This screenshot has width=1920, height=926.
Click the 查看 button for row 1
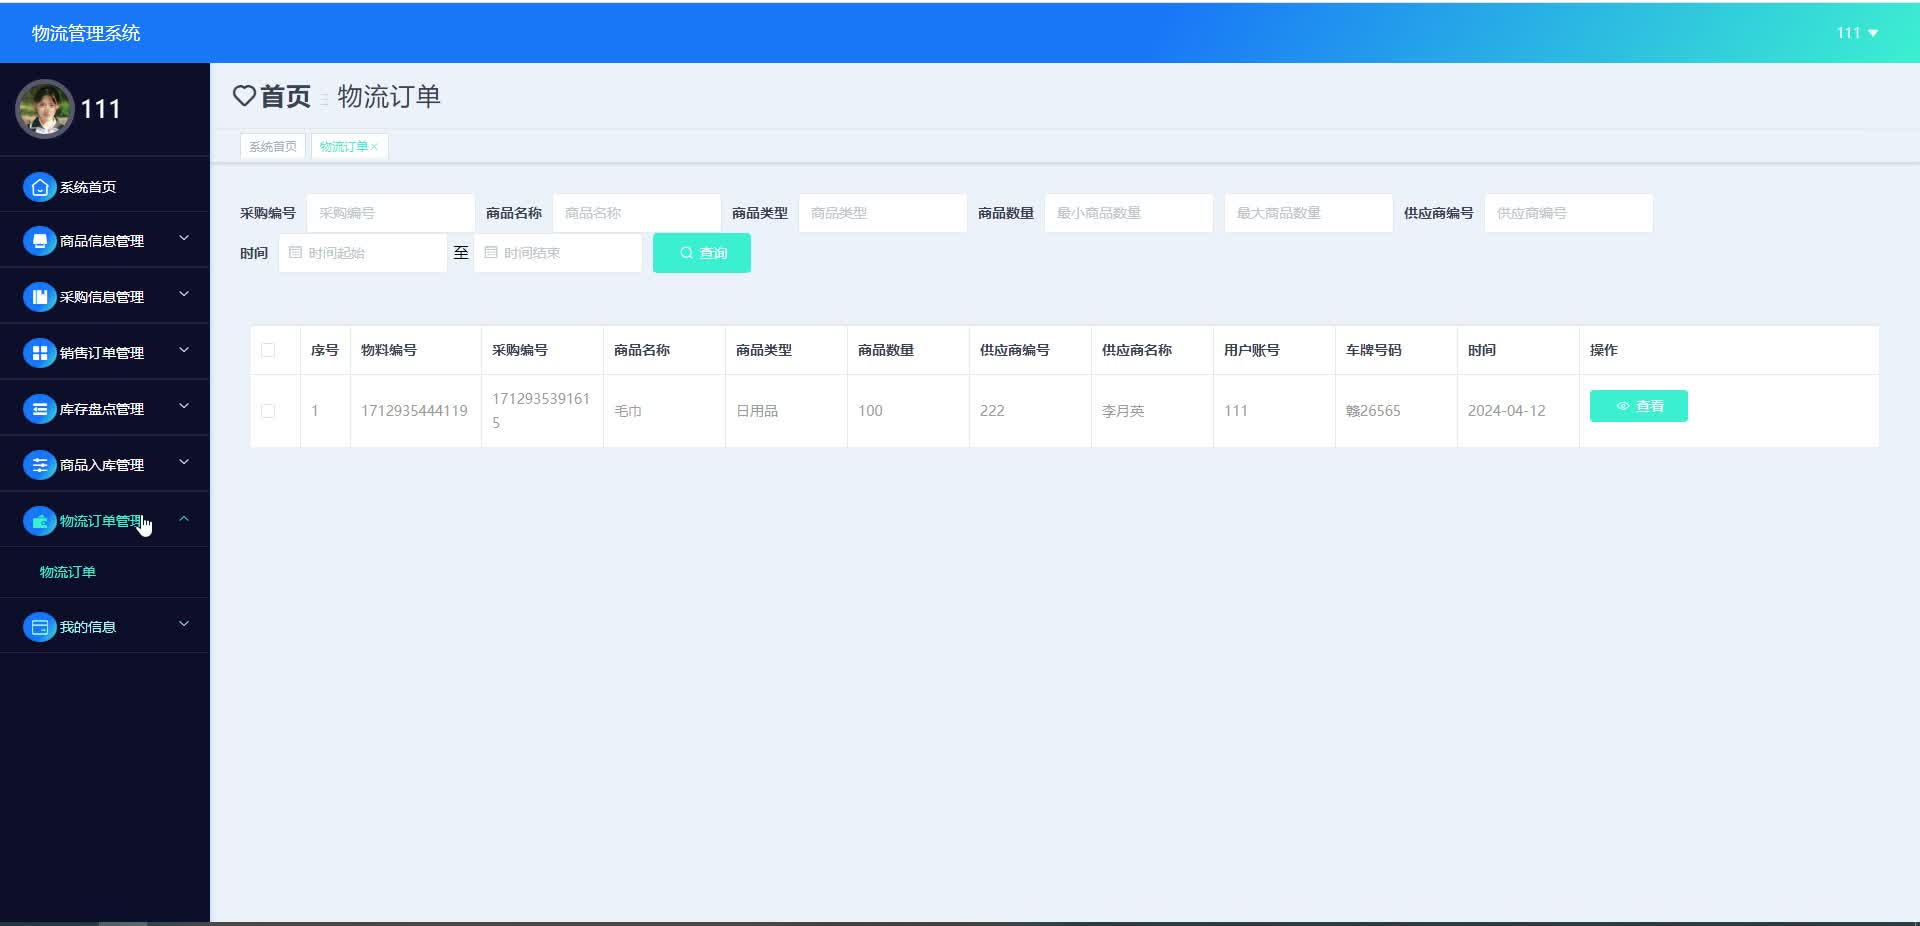tap(1639, 406)
